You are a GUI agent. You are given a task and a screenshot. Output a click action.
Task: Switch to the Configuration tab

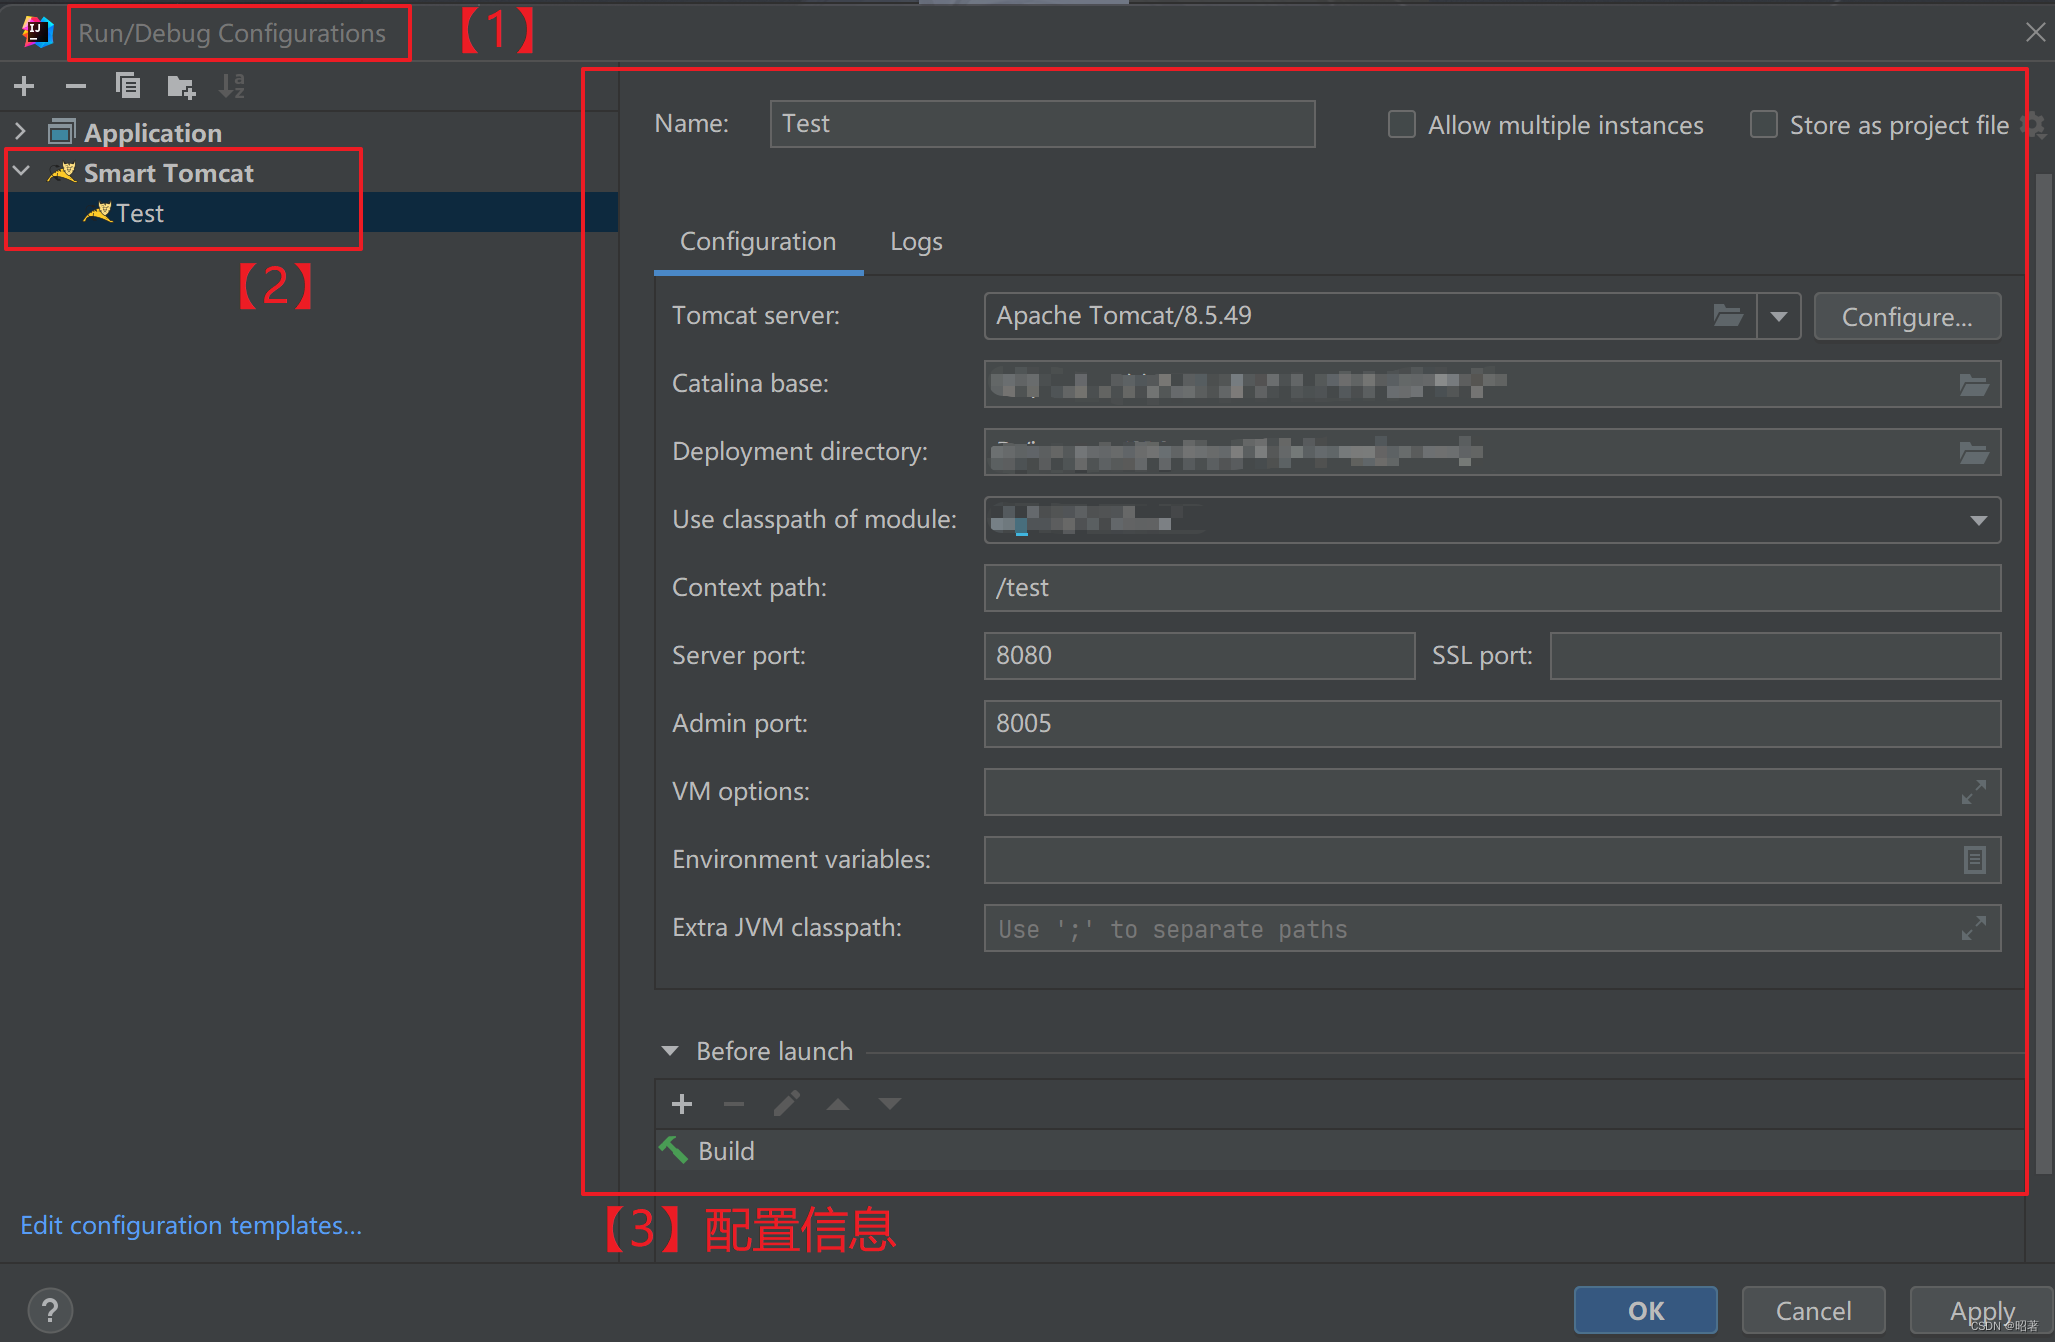[x=758, y=242]
